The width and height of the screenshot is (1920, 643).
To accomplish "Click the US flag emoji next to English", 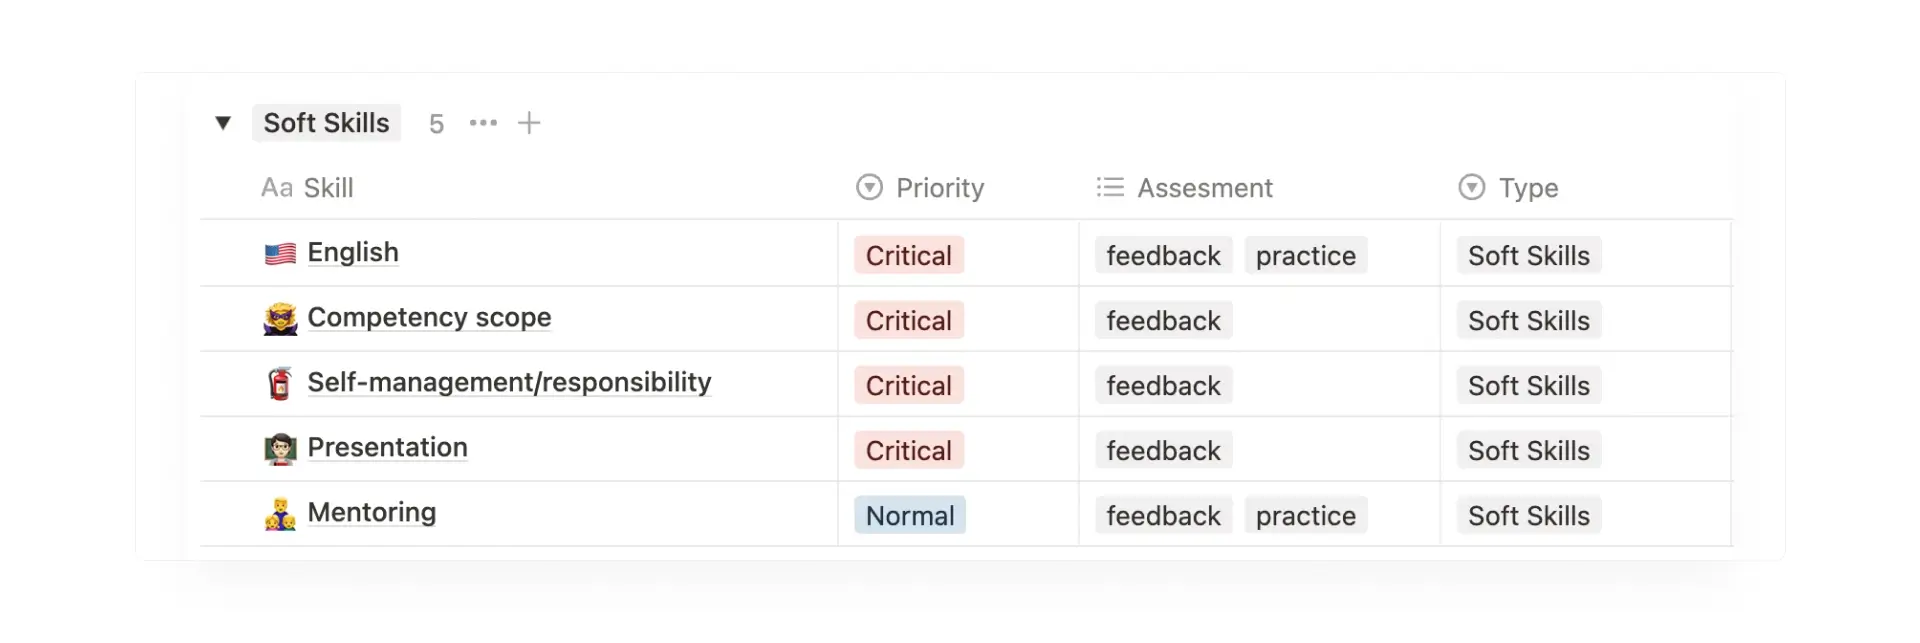I will (280, 253).
